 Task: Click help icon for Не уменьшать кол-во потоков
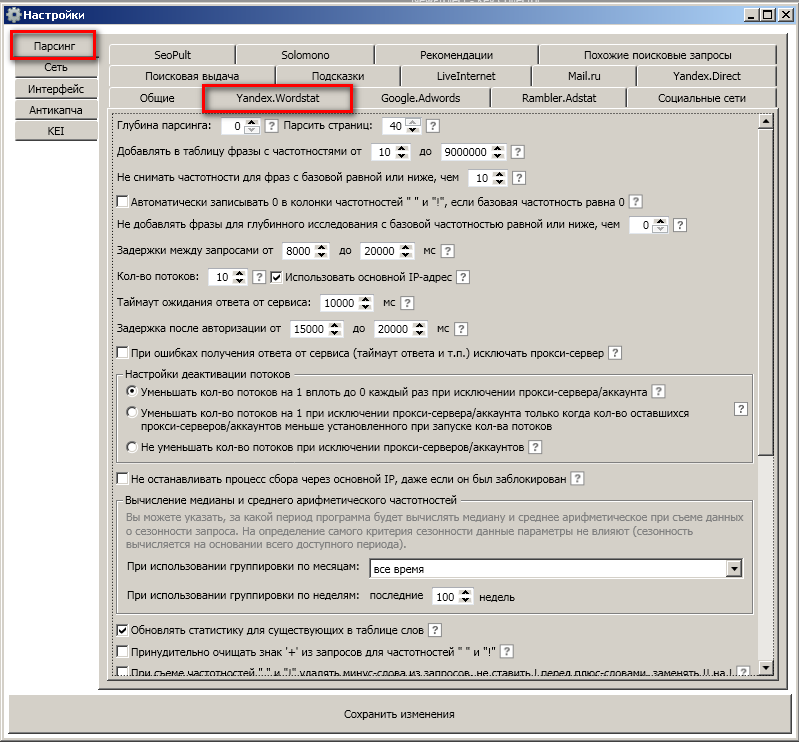point(535,447)
